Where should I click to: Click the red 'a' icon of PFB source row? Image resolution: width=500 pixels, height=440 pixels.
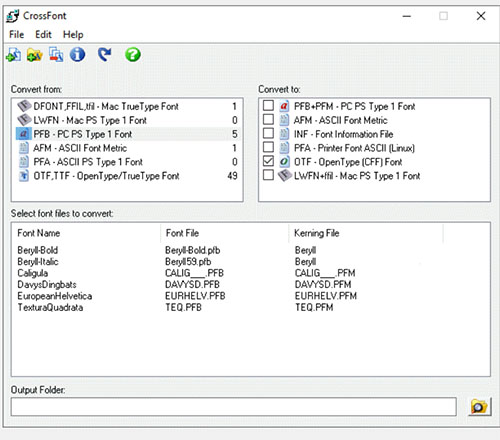23,134
